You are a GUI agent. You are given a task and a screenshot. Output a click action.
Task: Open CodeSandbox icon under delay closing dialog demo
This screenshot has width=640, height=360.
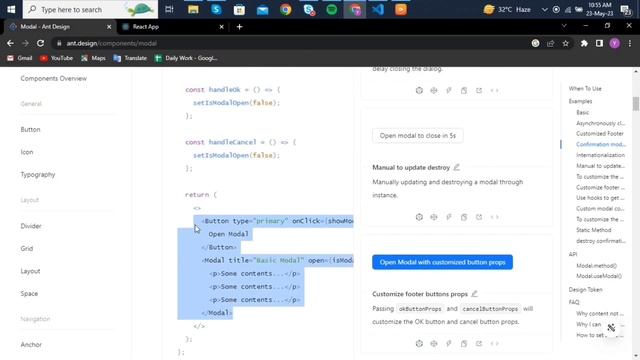point(419,91)
